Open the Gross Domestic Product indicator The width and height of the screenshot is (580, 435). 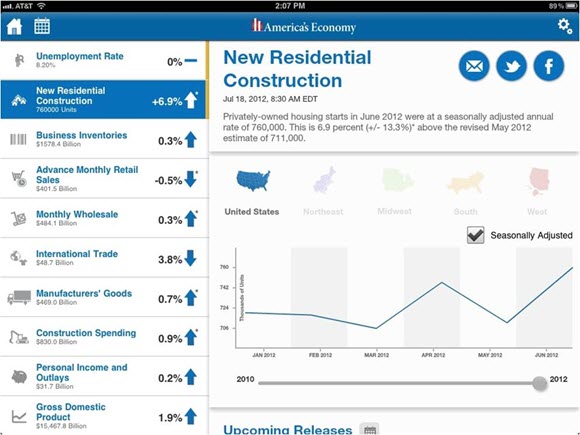[x=104, y=416]
